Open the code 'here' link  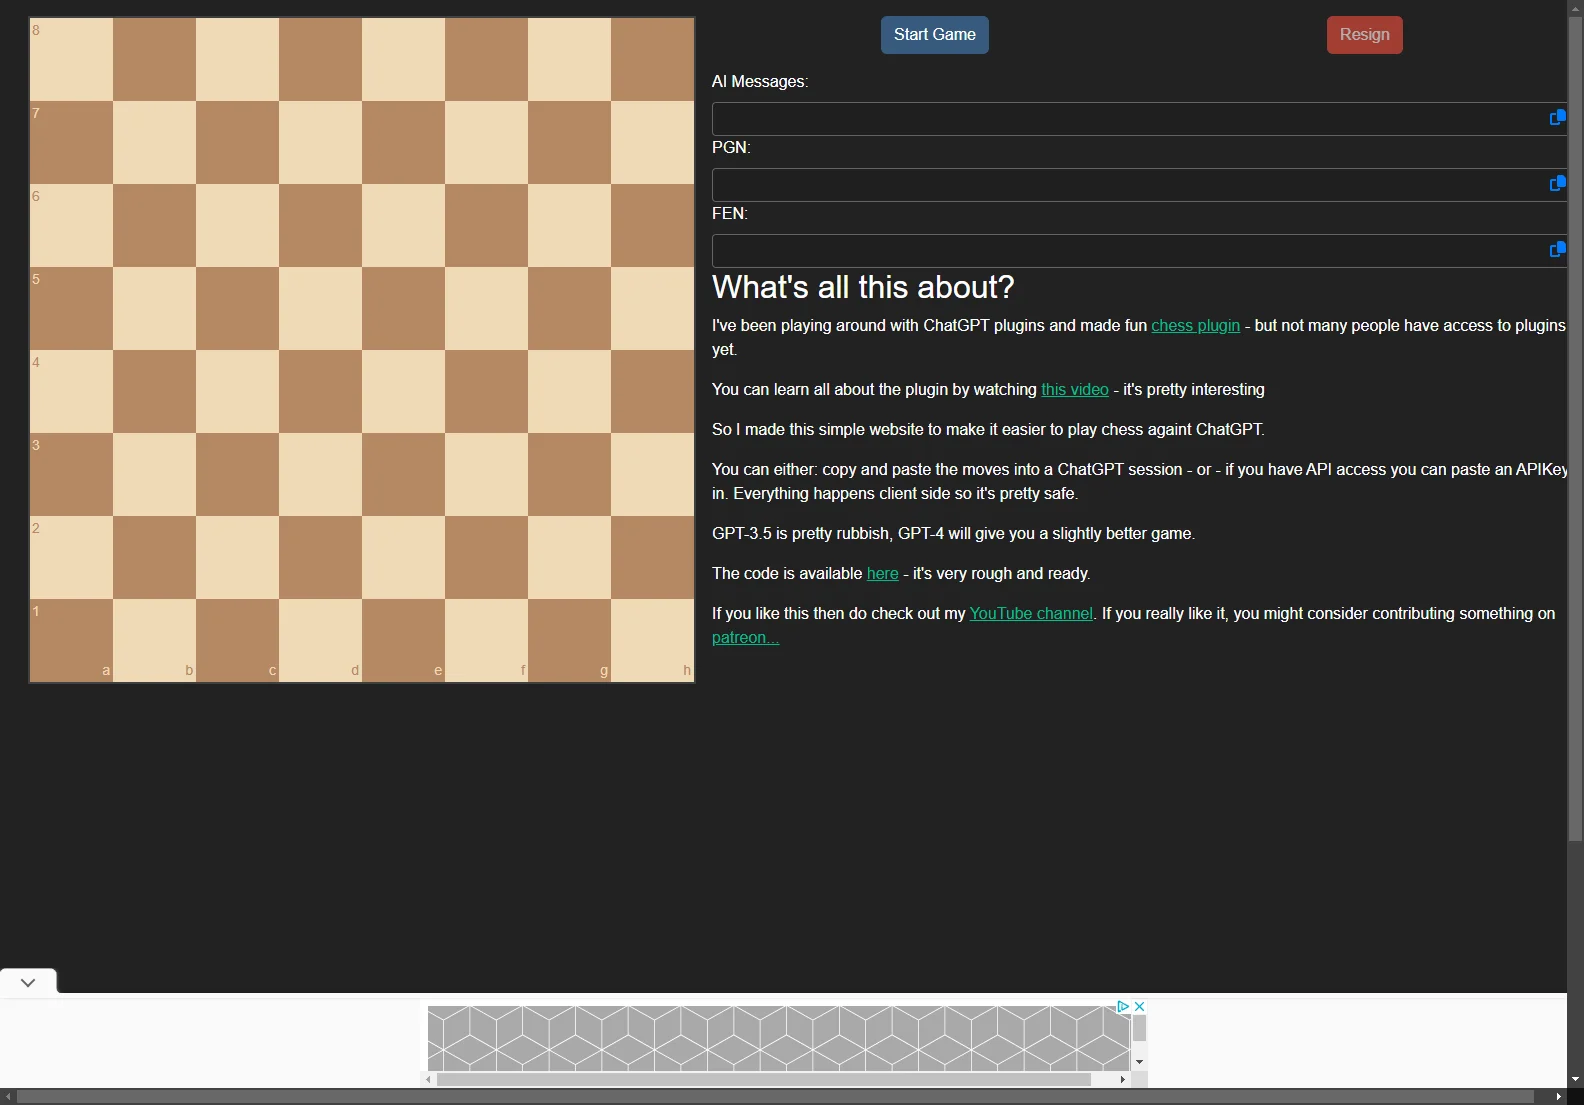882,574
